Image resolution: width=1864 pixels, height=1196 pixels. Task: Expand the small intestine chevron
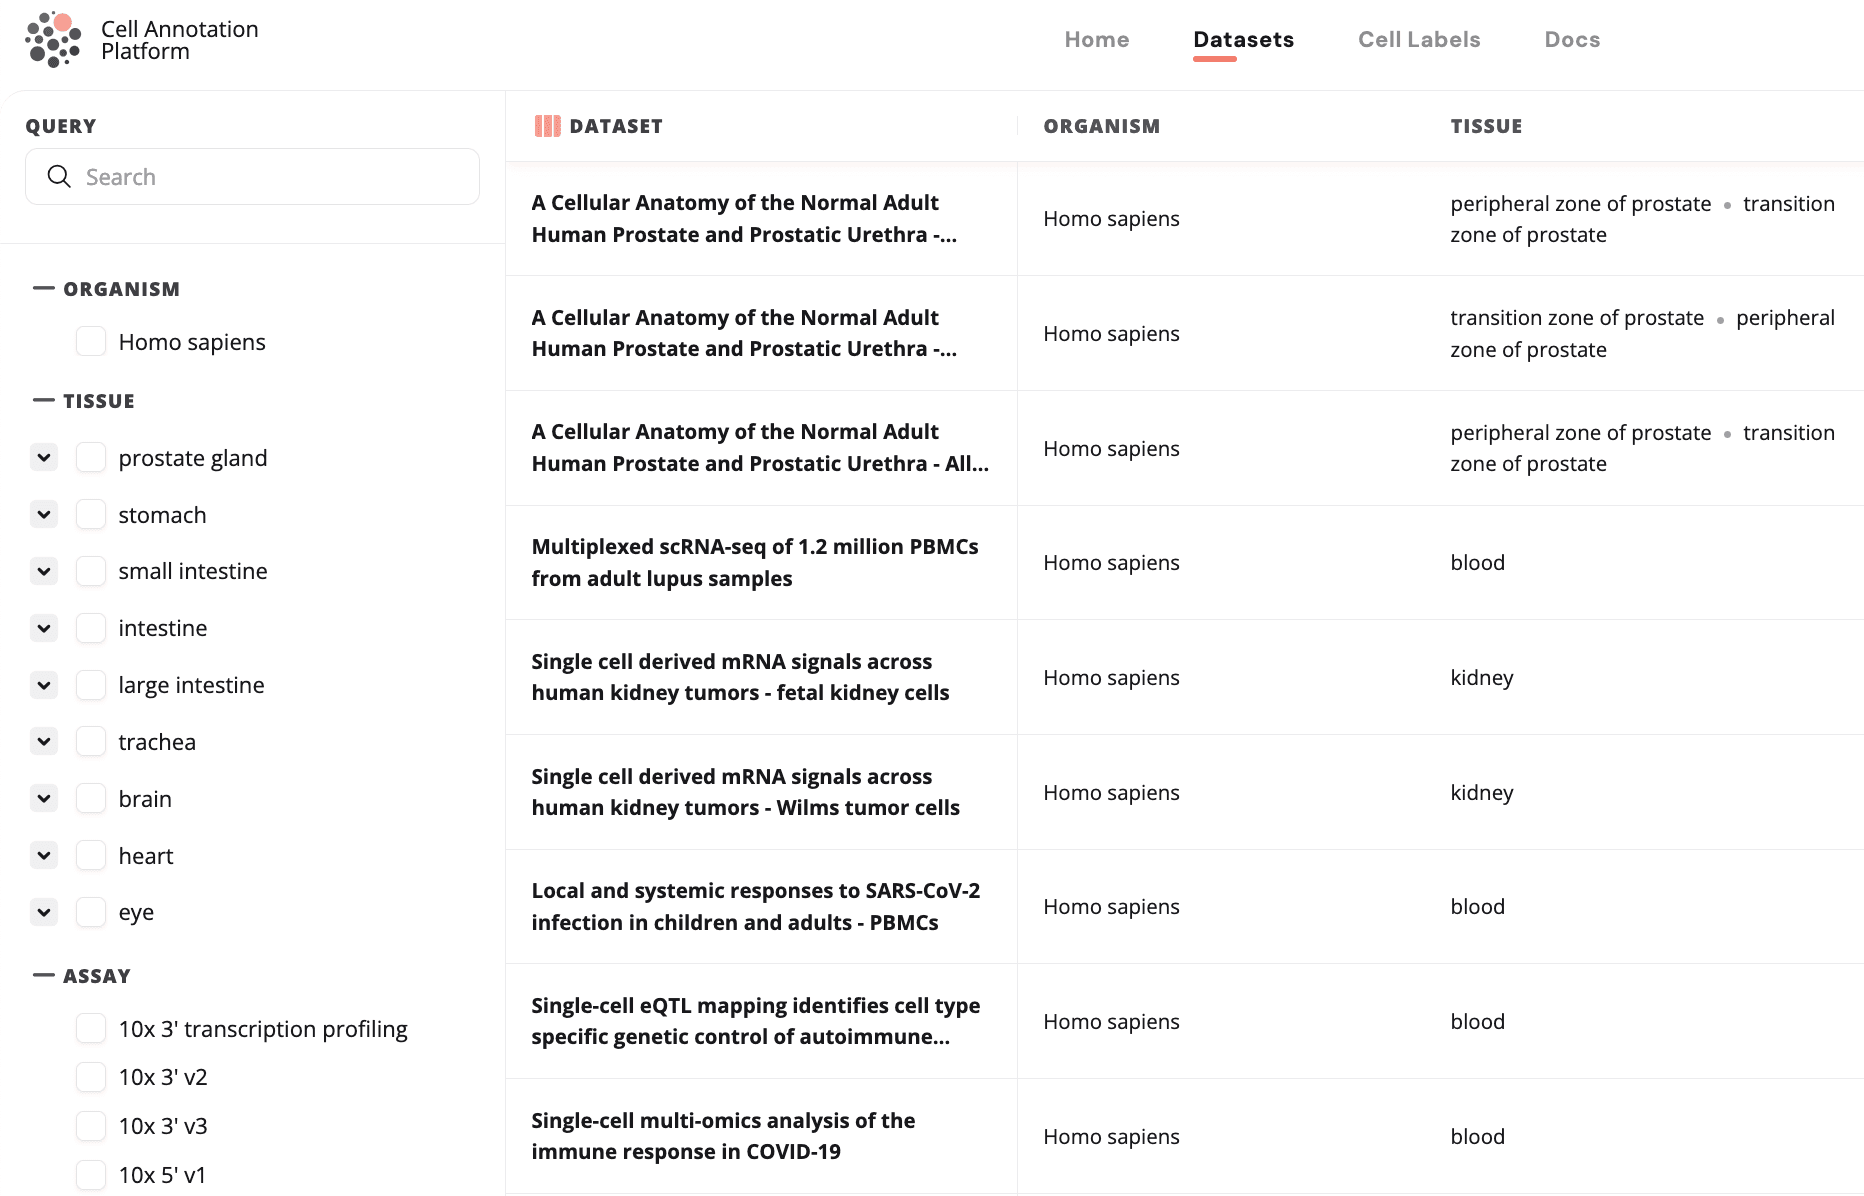43,571
